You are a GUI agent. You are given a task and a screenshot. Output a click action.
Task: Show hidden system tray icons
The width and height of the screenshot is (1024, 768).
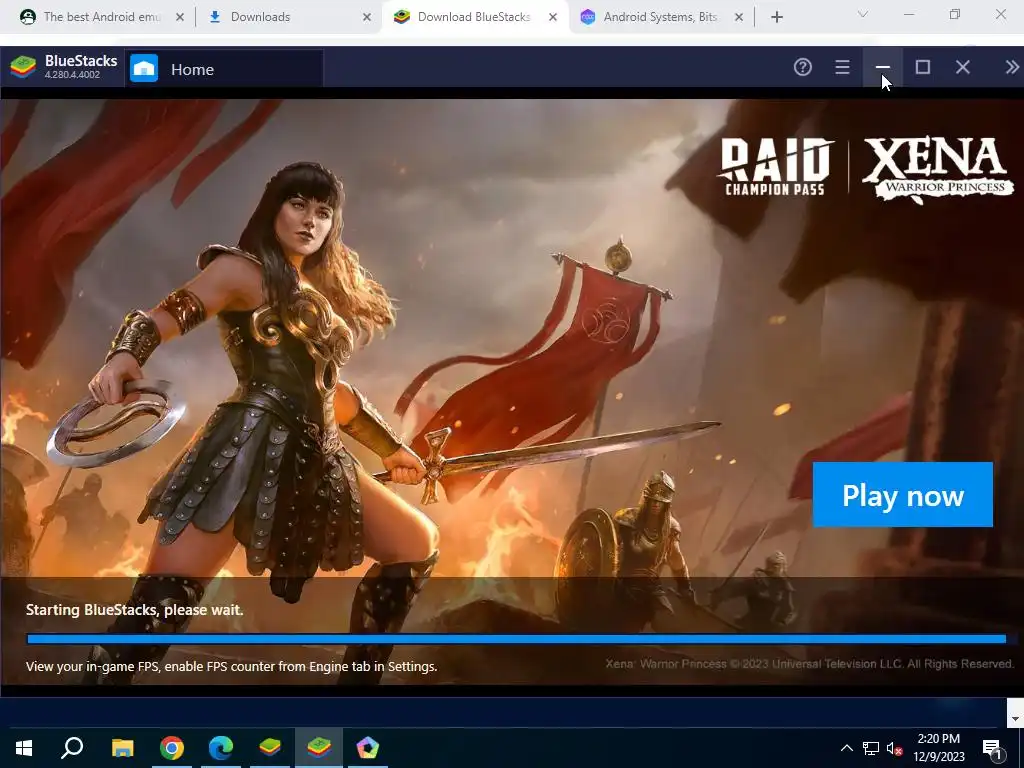pyautogui.click(x=846, y=748)
